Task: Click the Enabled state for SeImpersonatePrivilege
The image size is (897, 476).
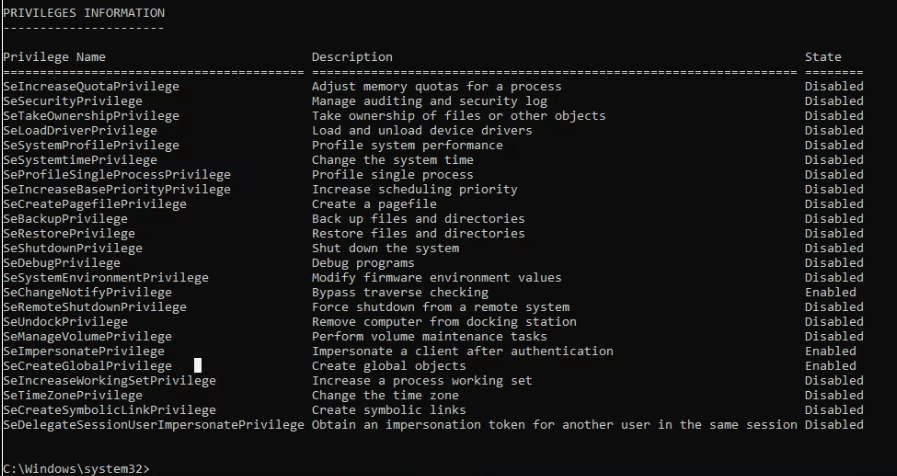Action: (831, 351)
